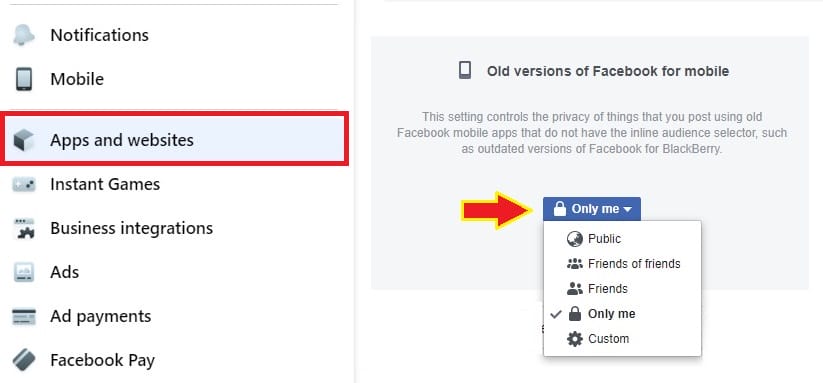Click the lock icon on blue button

point(560,209)
